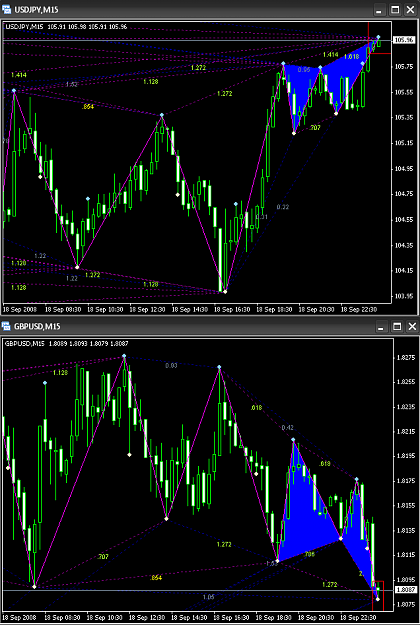
Task: Click price axis value 1.8075
Action: click(x=405, y=604)
